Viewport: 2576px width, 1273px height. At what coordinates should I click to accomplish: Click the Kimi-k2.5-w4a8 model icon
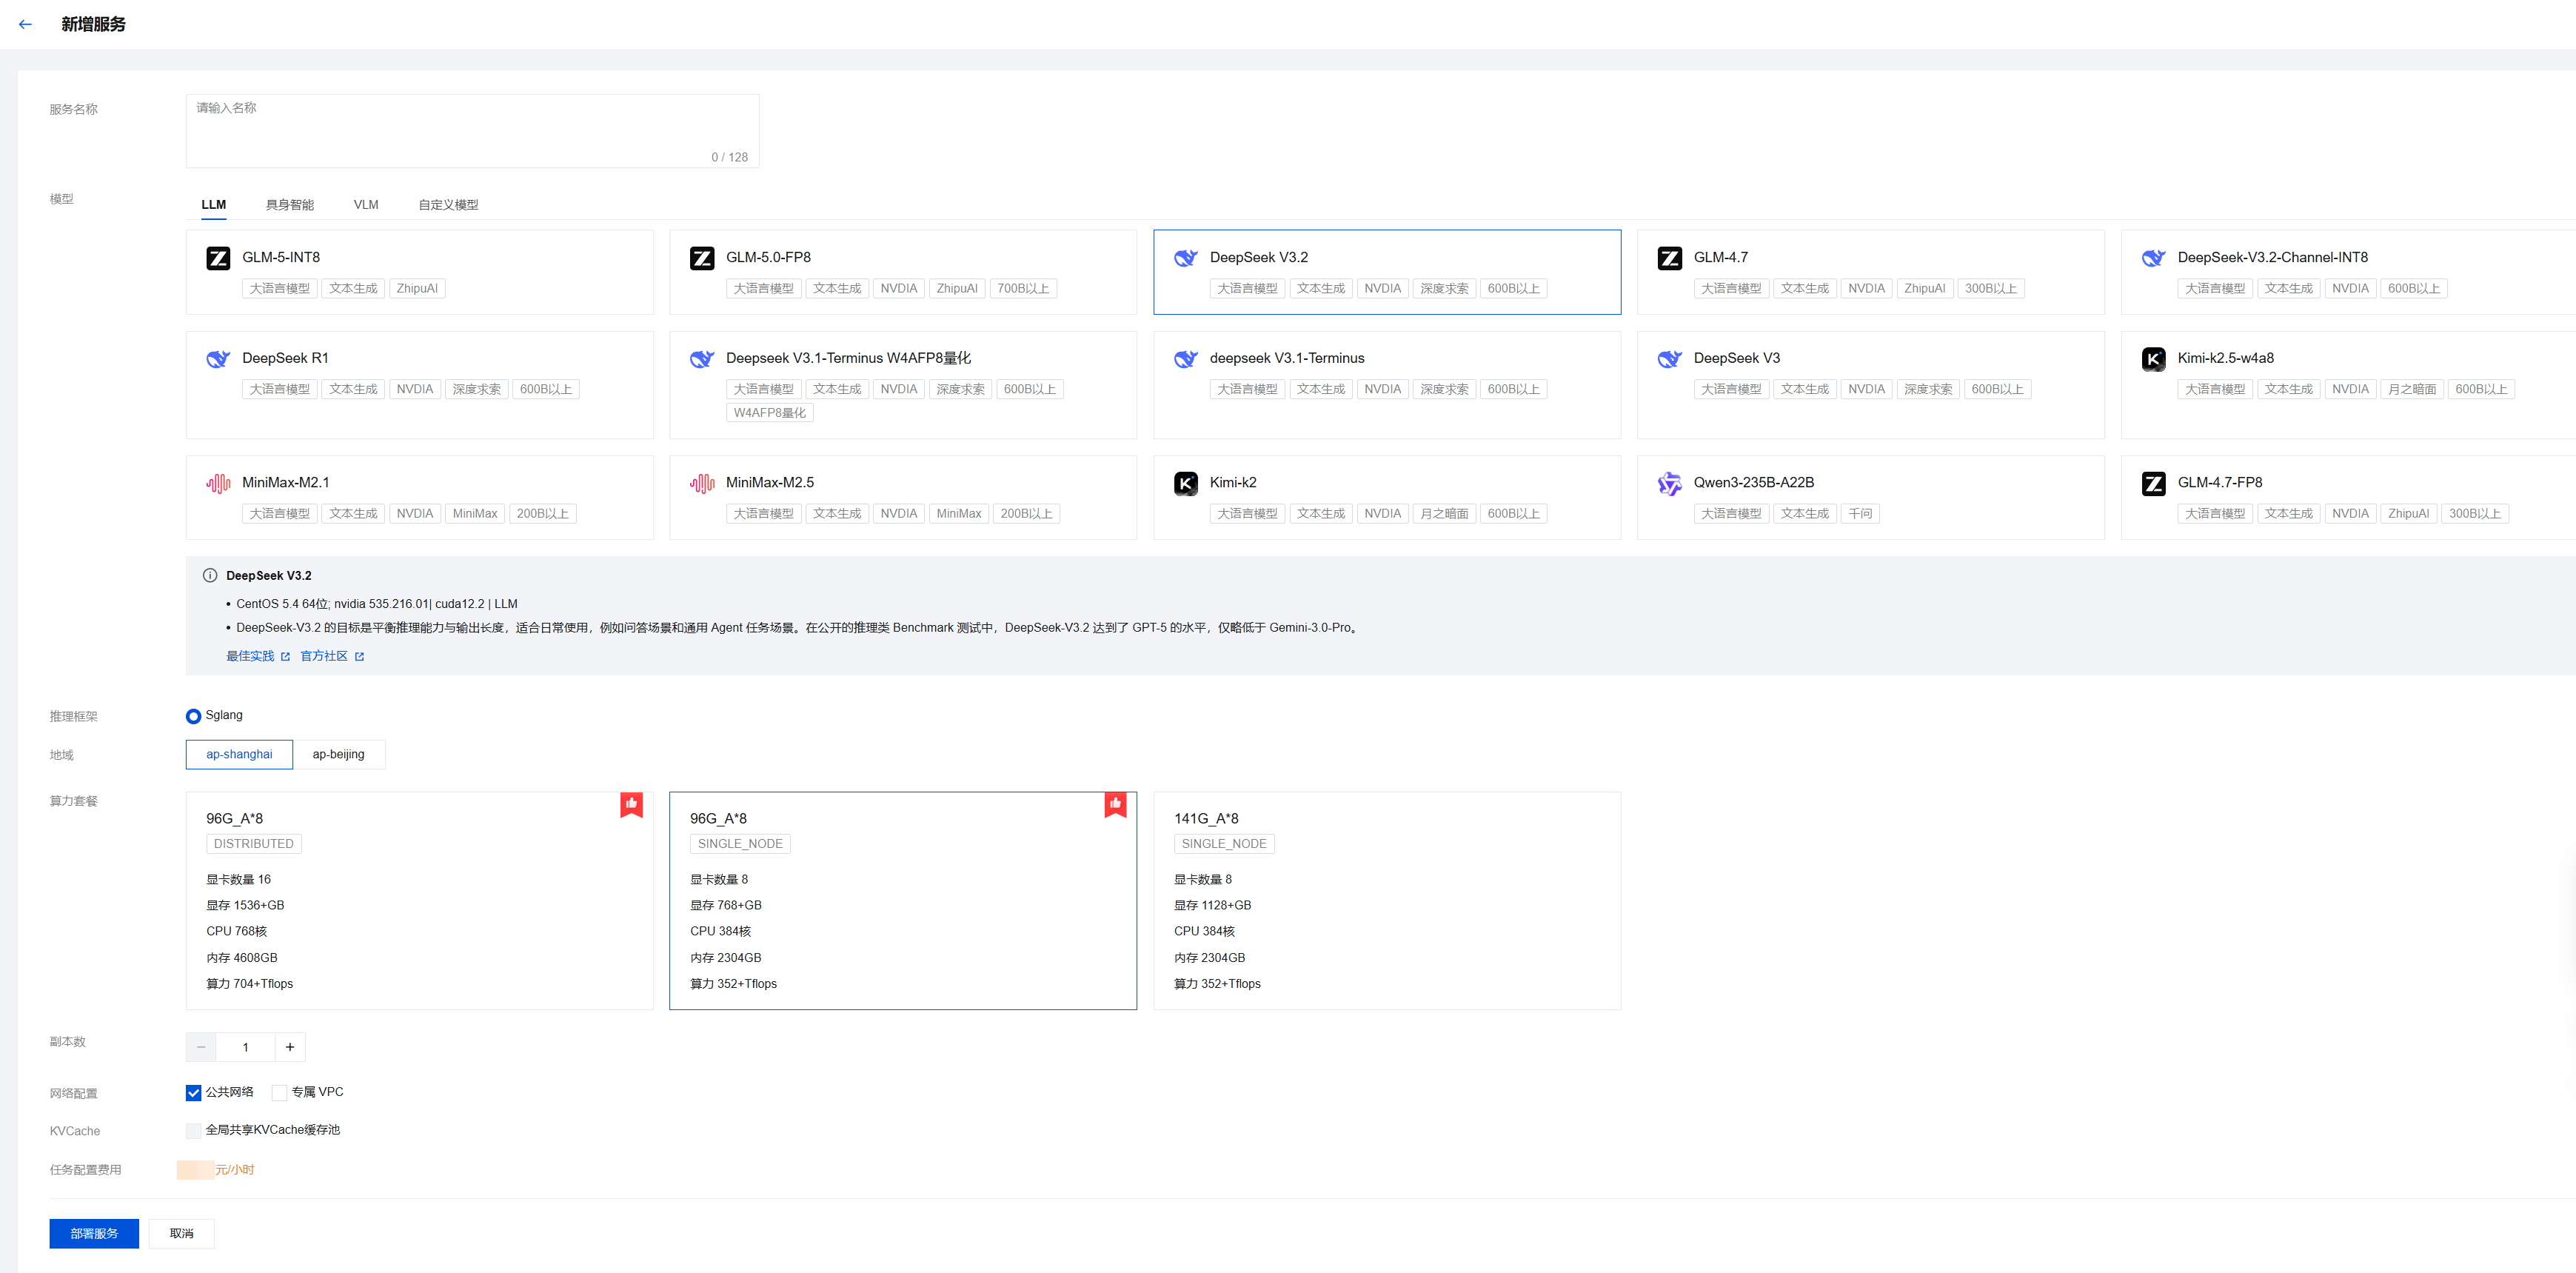pos(2153,359)
